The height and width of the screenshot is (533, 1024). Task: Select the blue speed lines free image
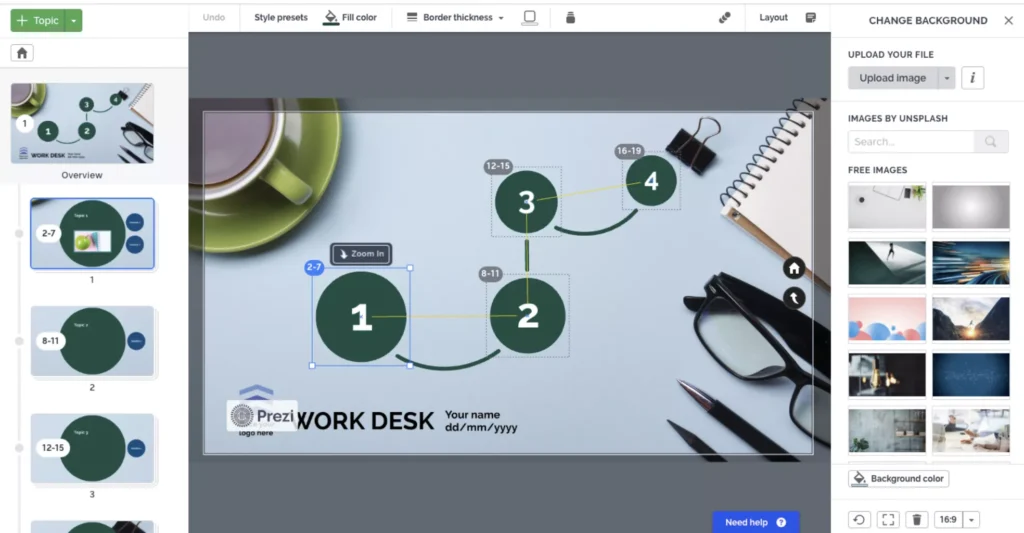[970, 263]
